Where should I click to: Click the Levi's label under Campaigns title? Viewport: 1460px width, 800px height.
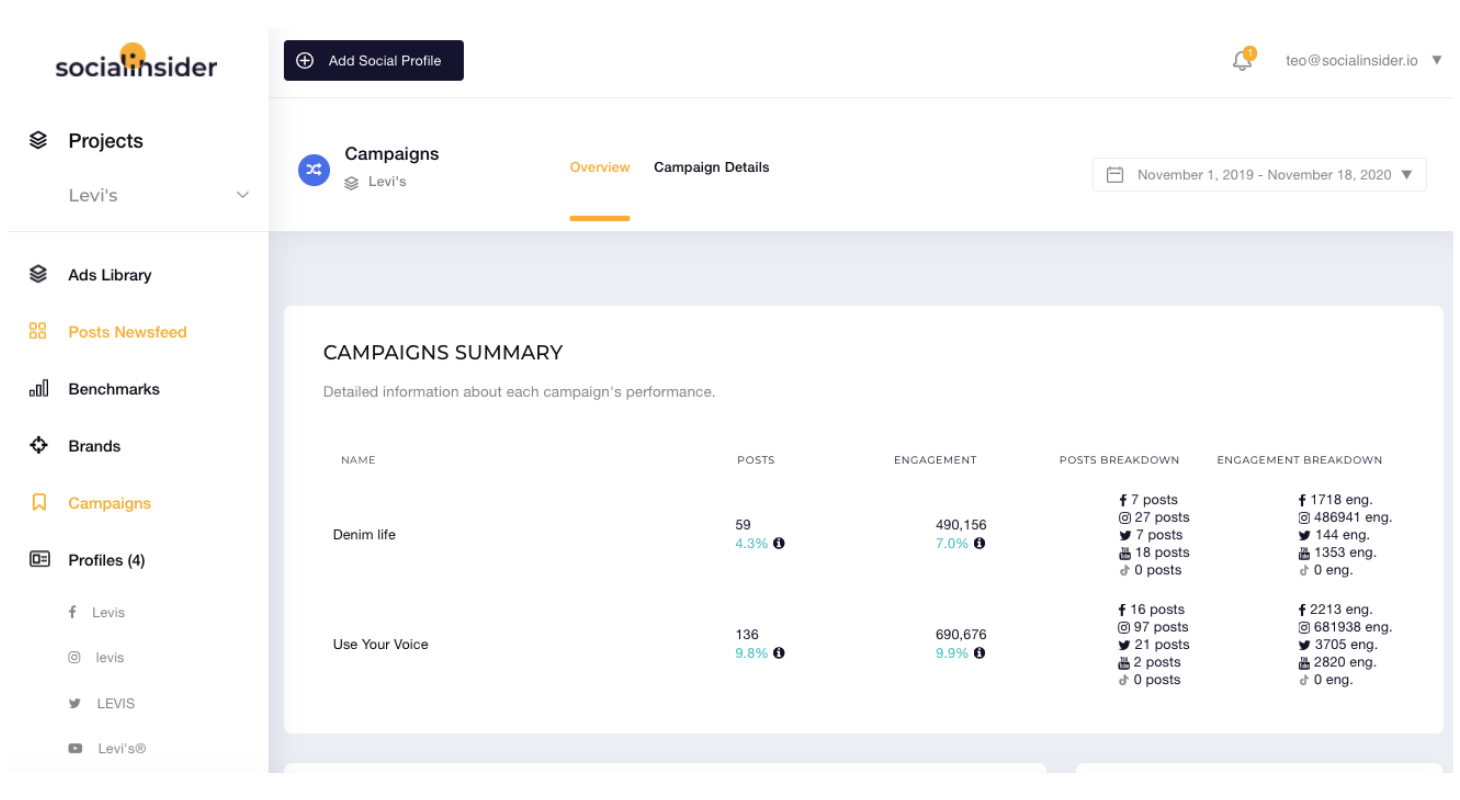387,182
